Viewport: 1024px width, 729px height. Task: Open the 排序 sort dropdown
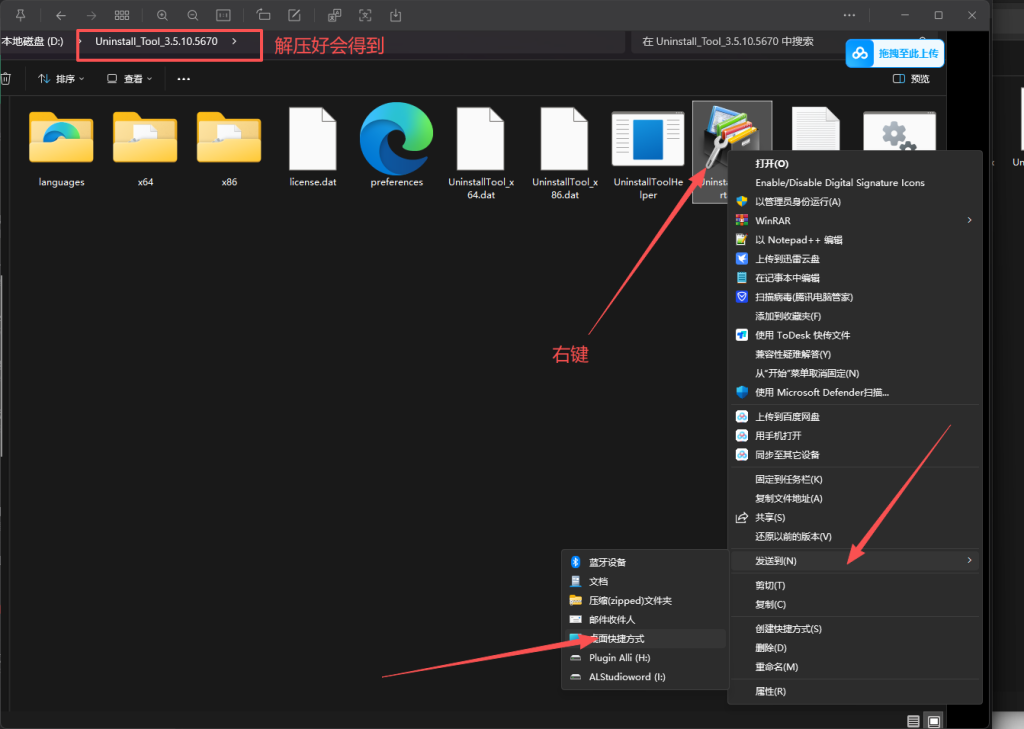click(x=61, y=78)
